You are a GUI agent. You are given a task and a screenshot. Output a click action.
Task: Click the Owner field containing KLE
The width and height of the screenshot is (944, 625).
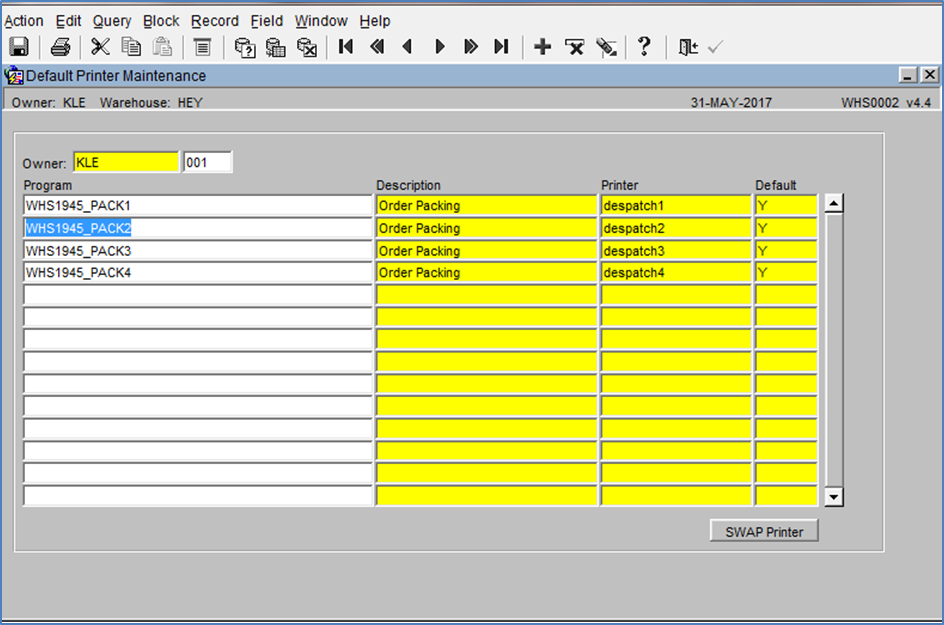coord(126,163)
